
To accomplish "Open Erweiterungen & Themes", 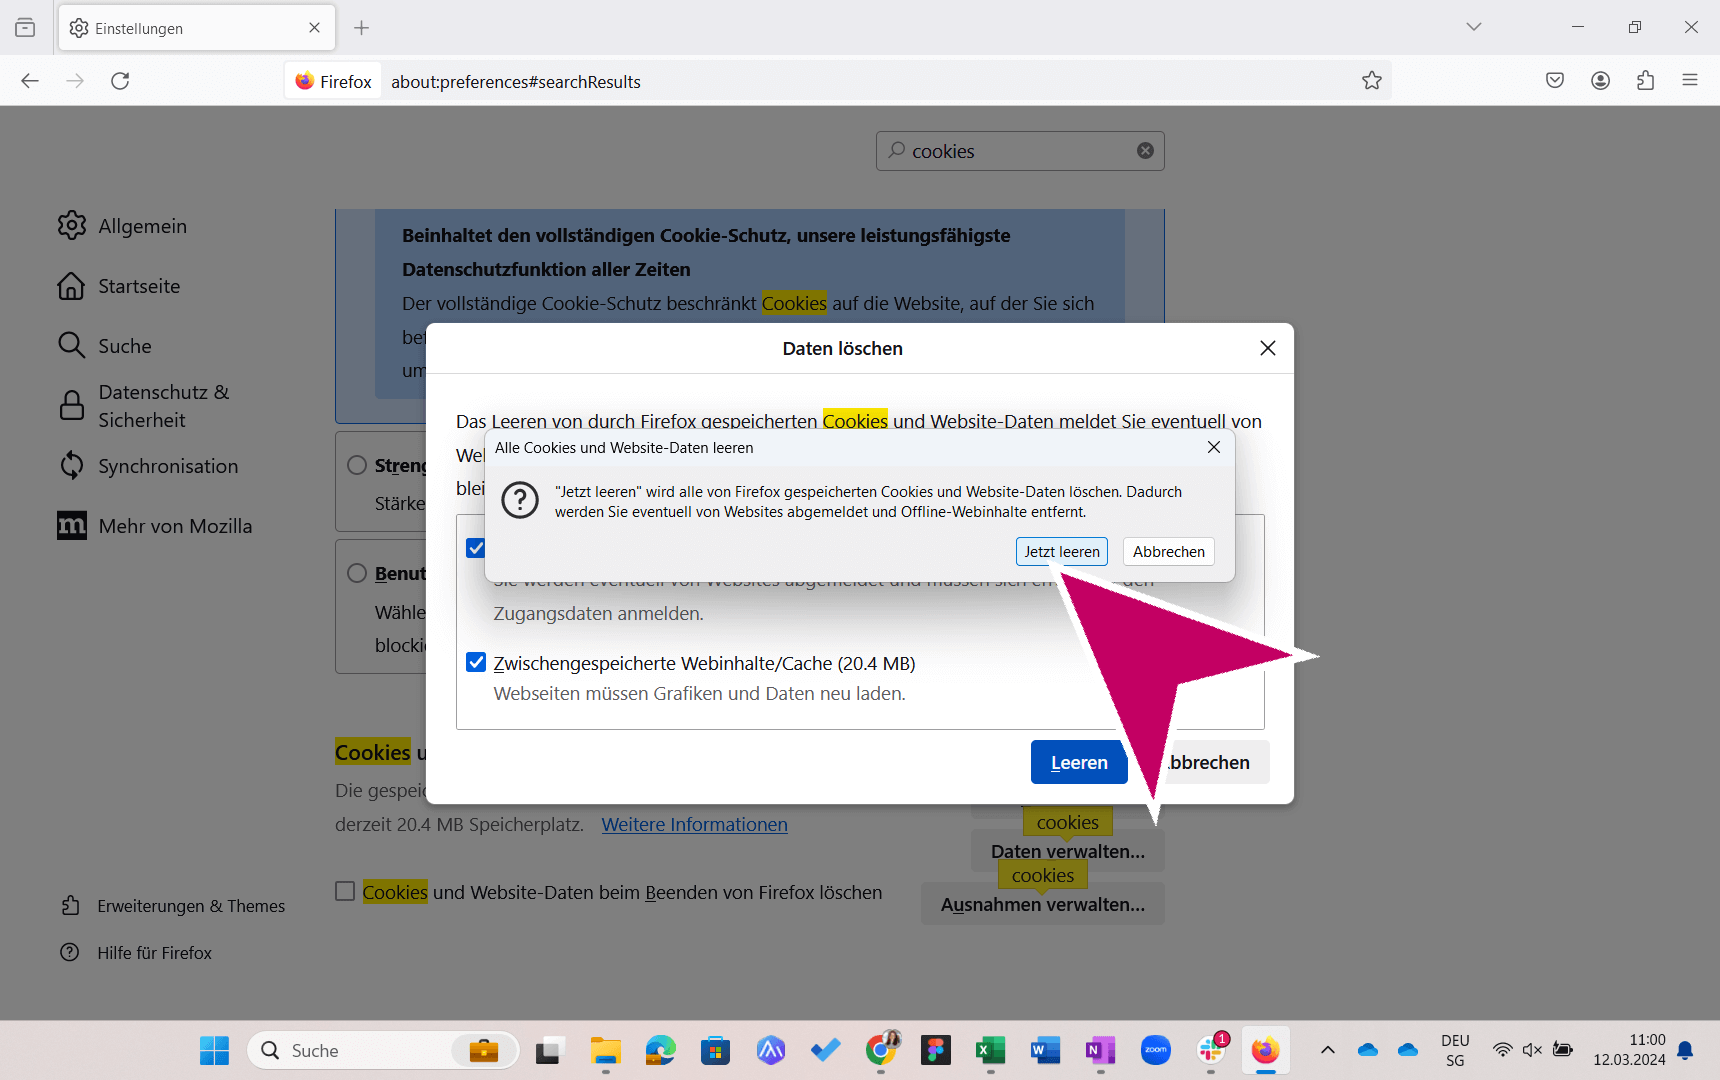I will pyautogui.click(x=172, y=906).
